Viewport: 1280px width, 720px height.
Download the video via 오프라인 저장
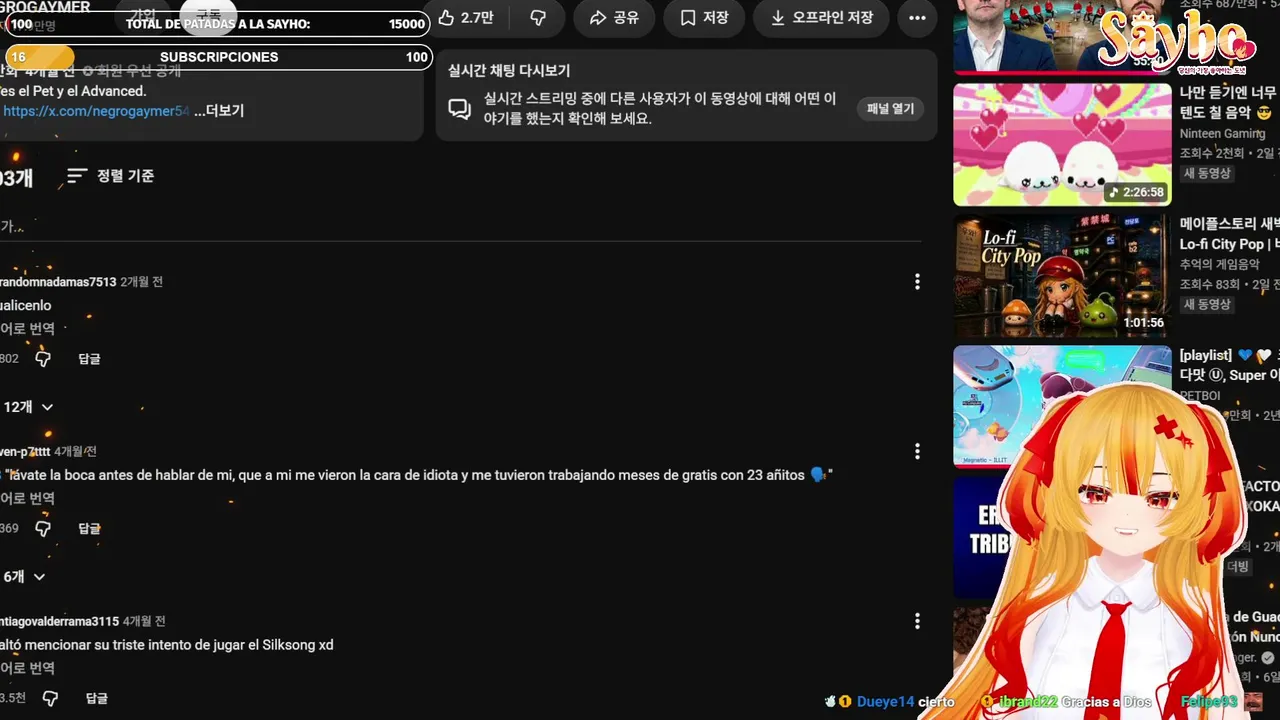[x=822, y=17]
